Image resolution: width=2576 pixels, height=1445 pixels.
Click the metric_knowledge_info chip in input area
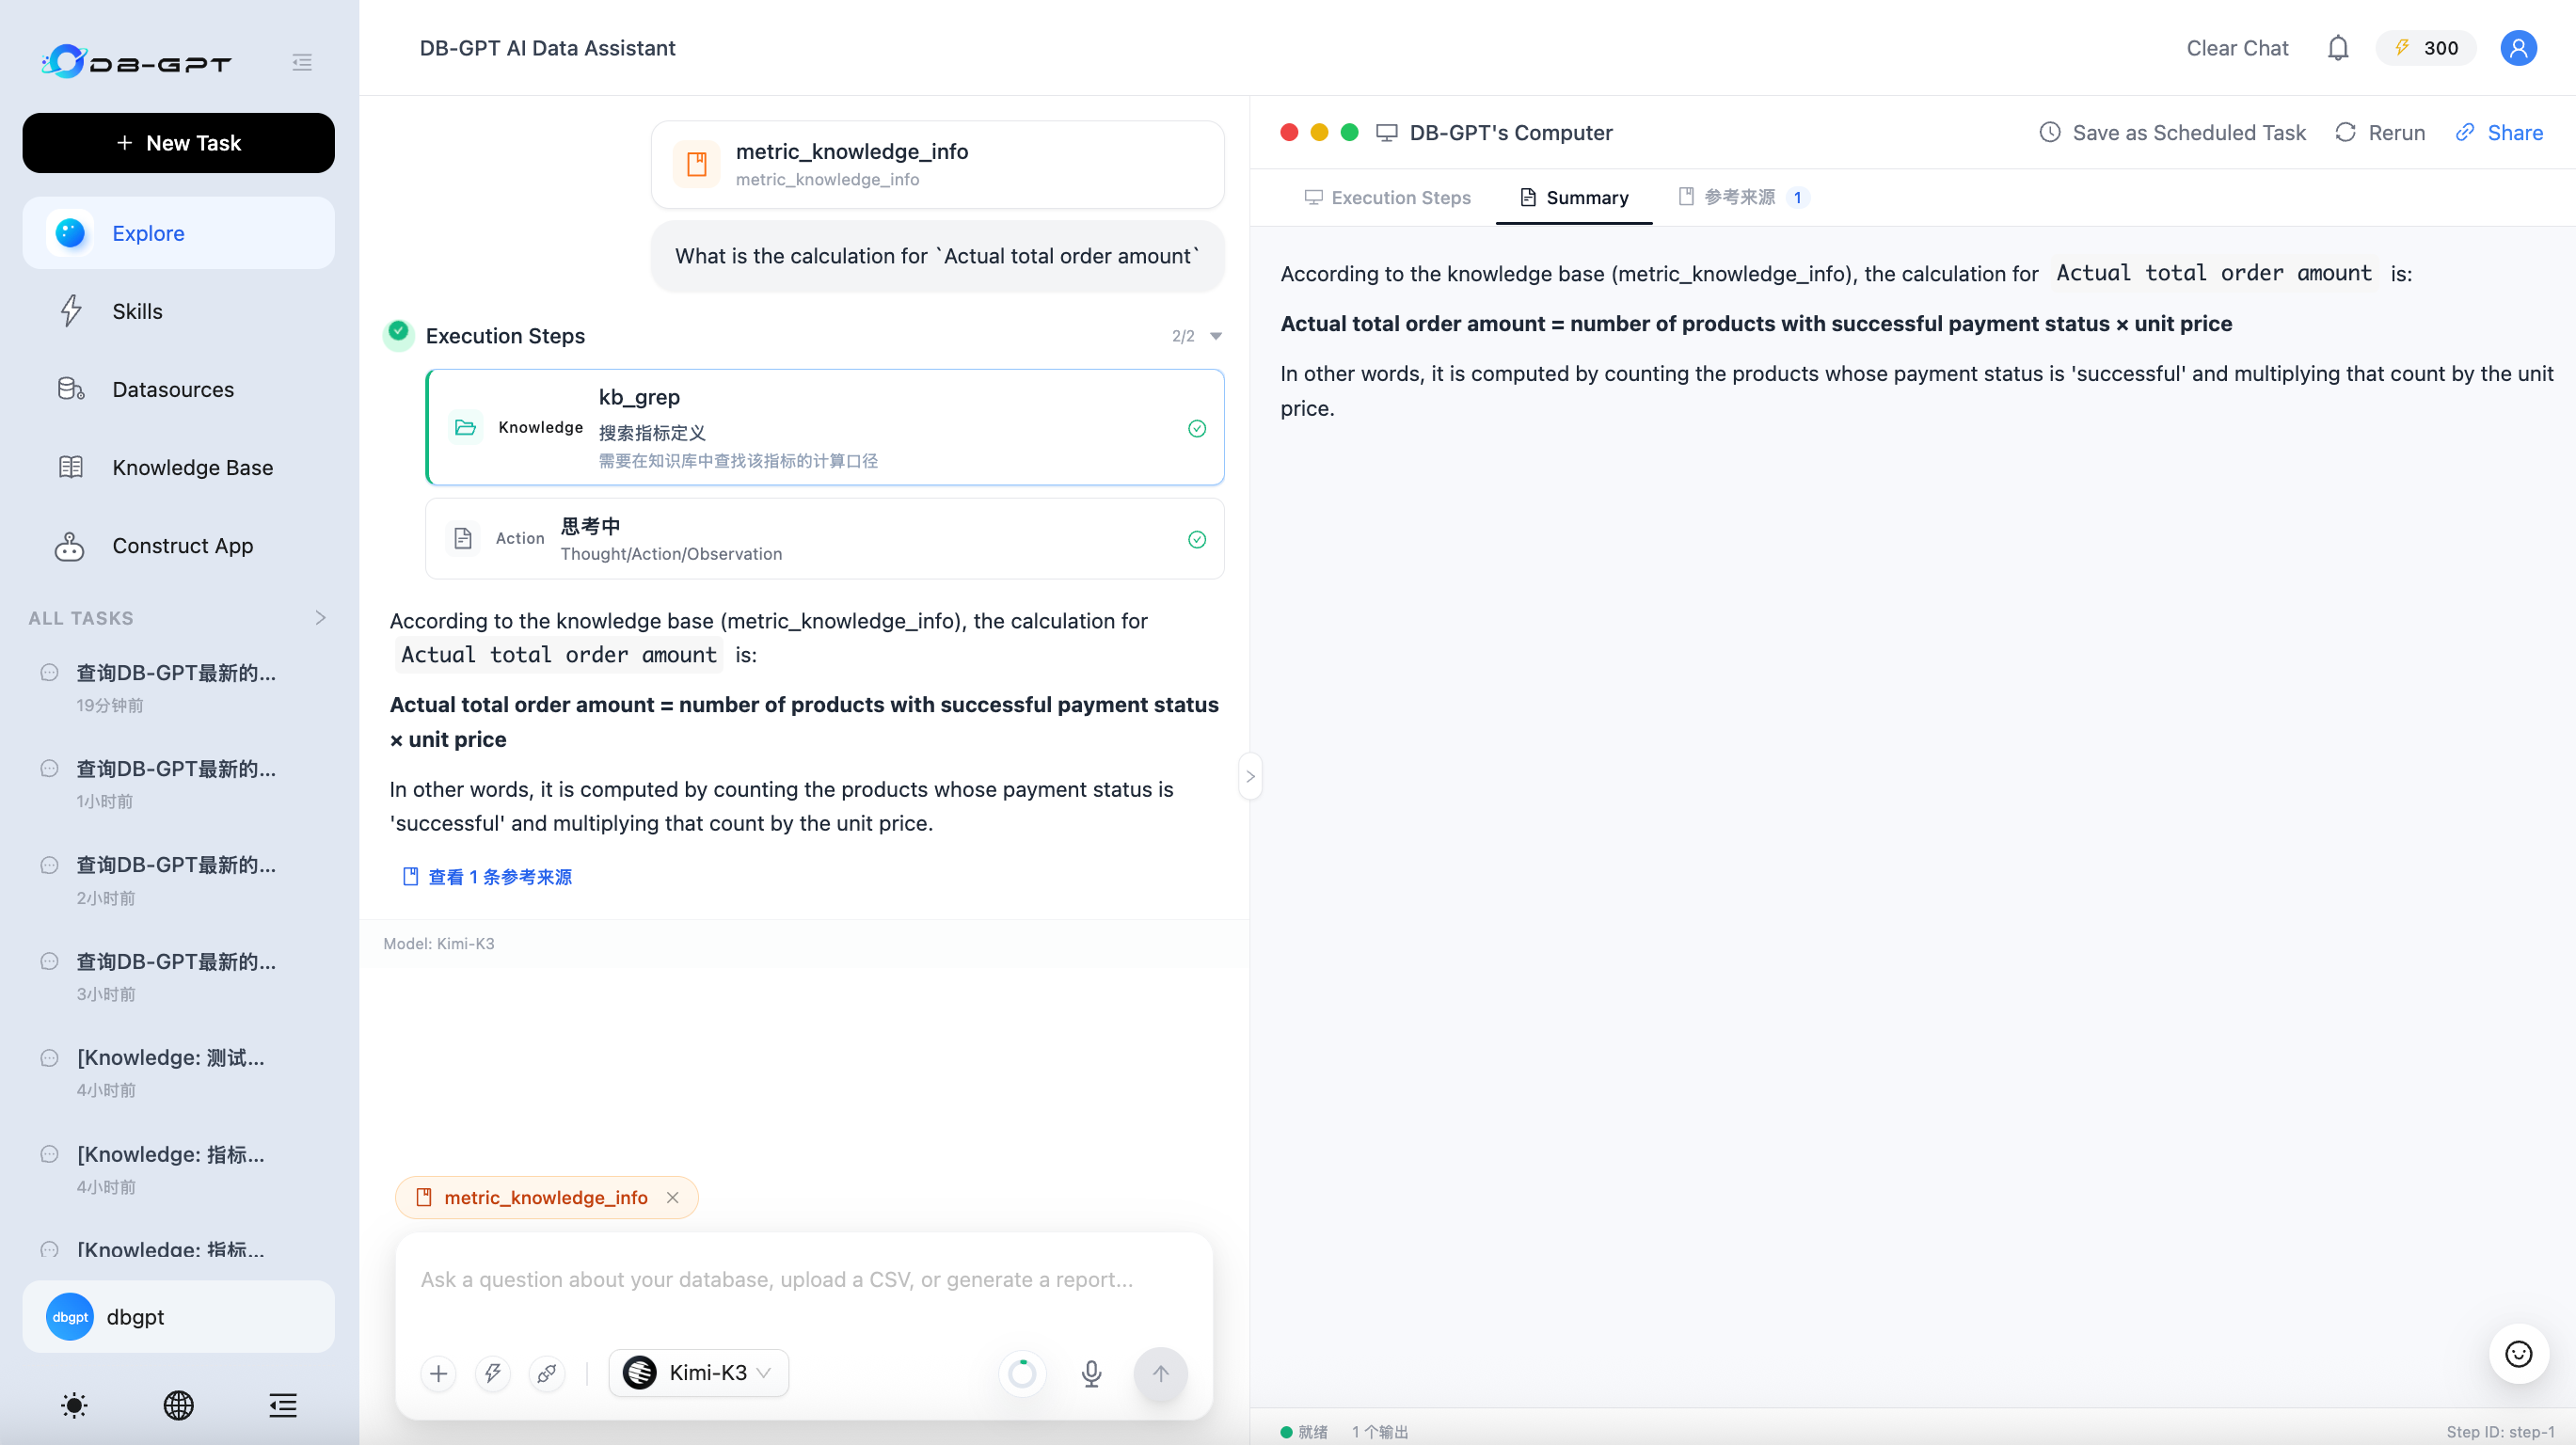(546, 1197)
